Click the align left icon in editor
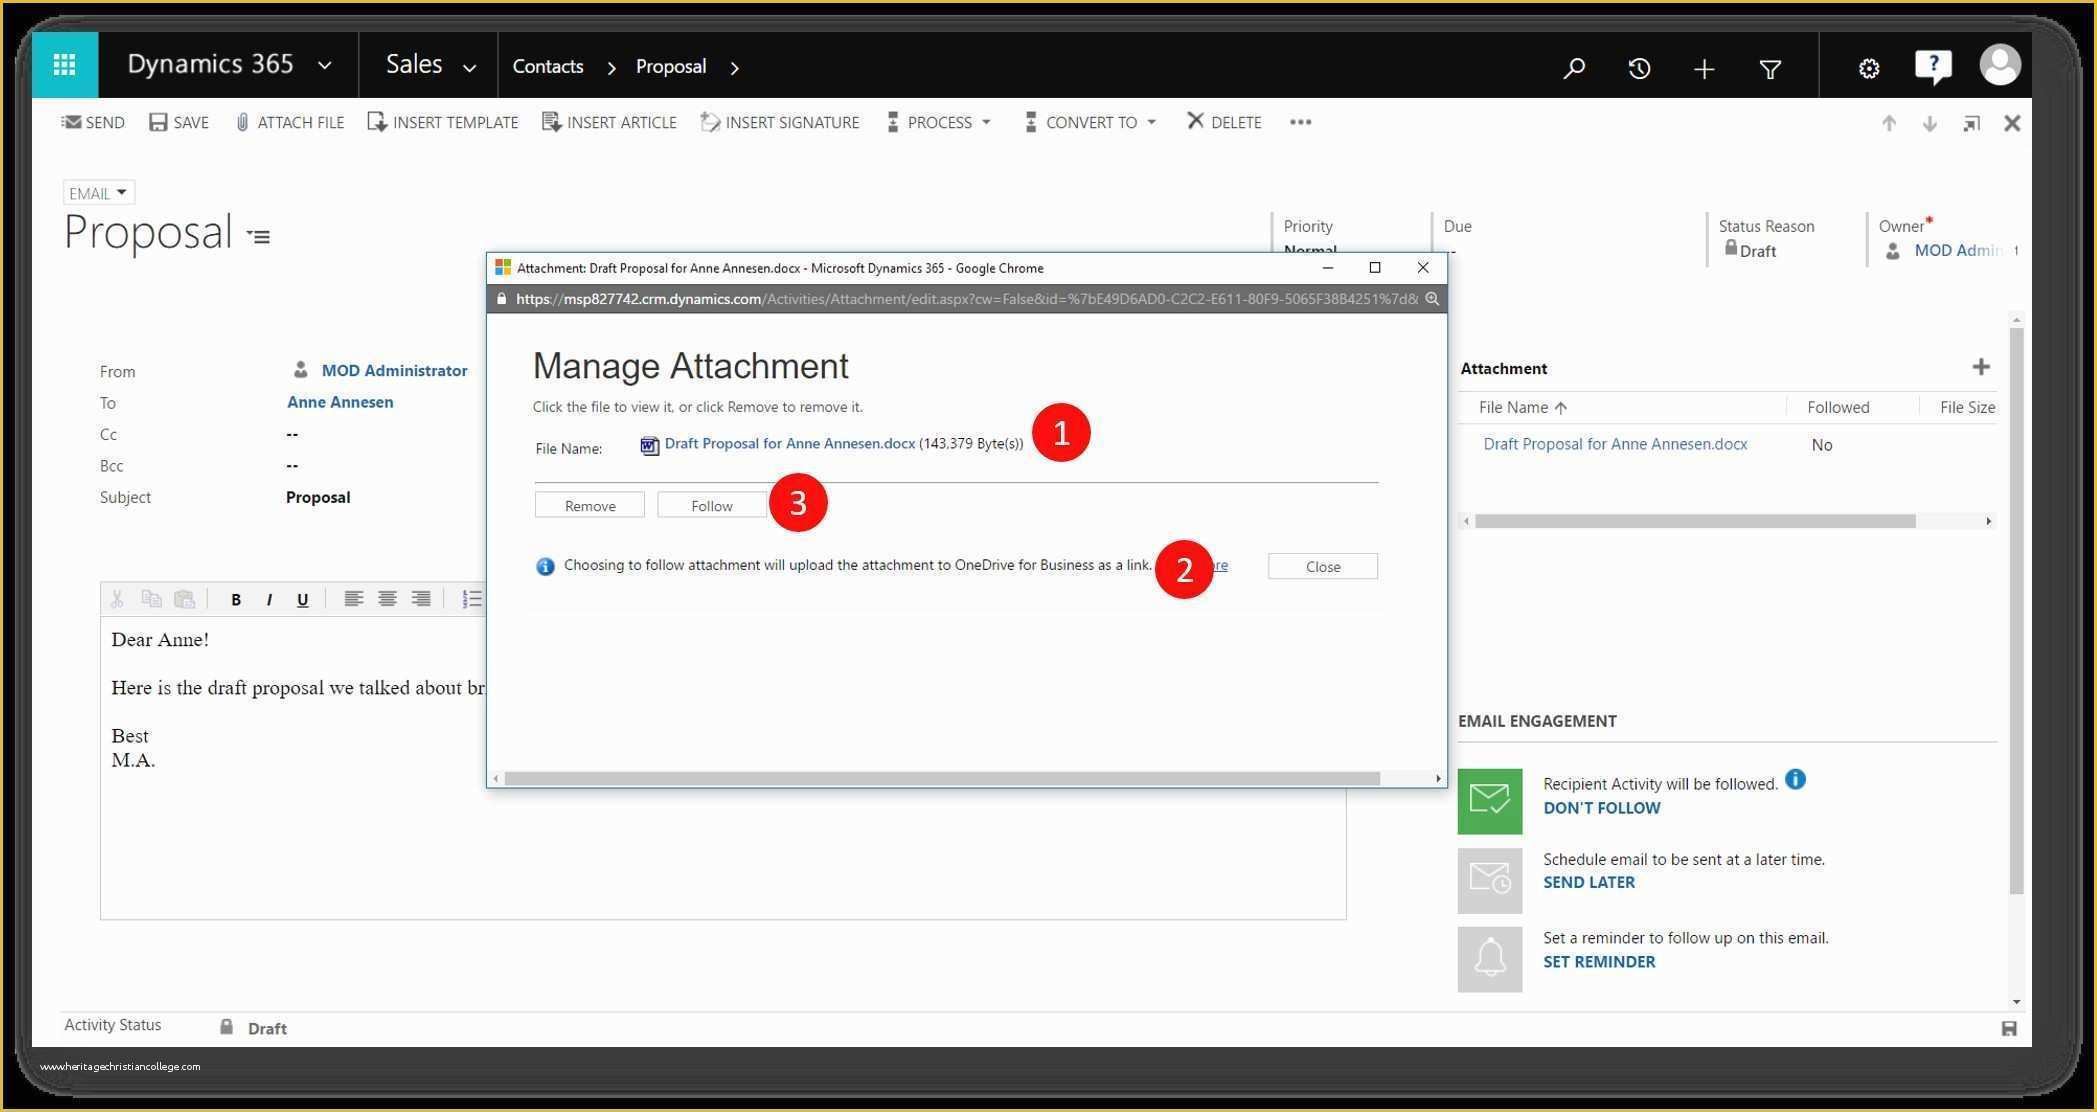The image size is (2097, 1112). tap(353, 598)
